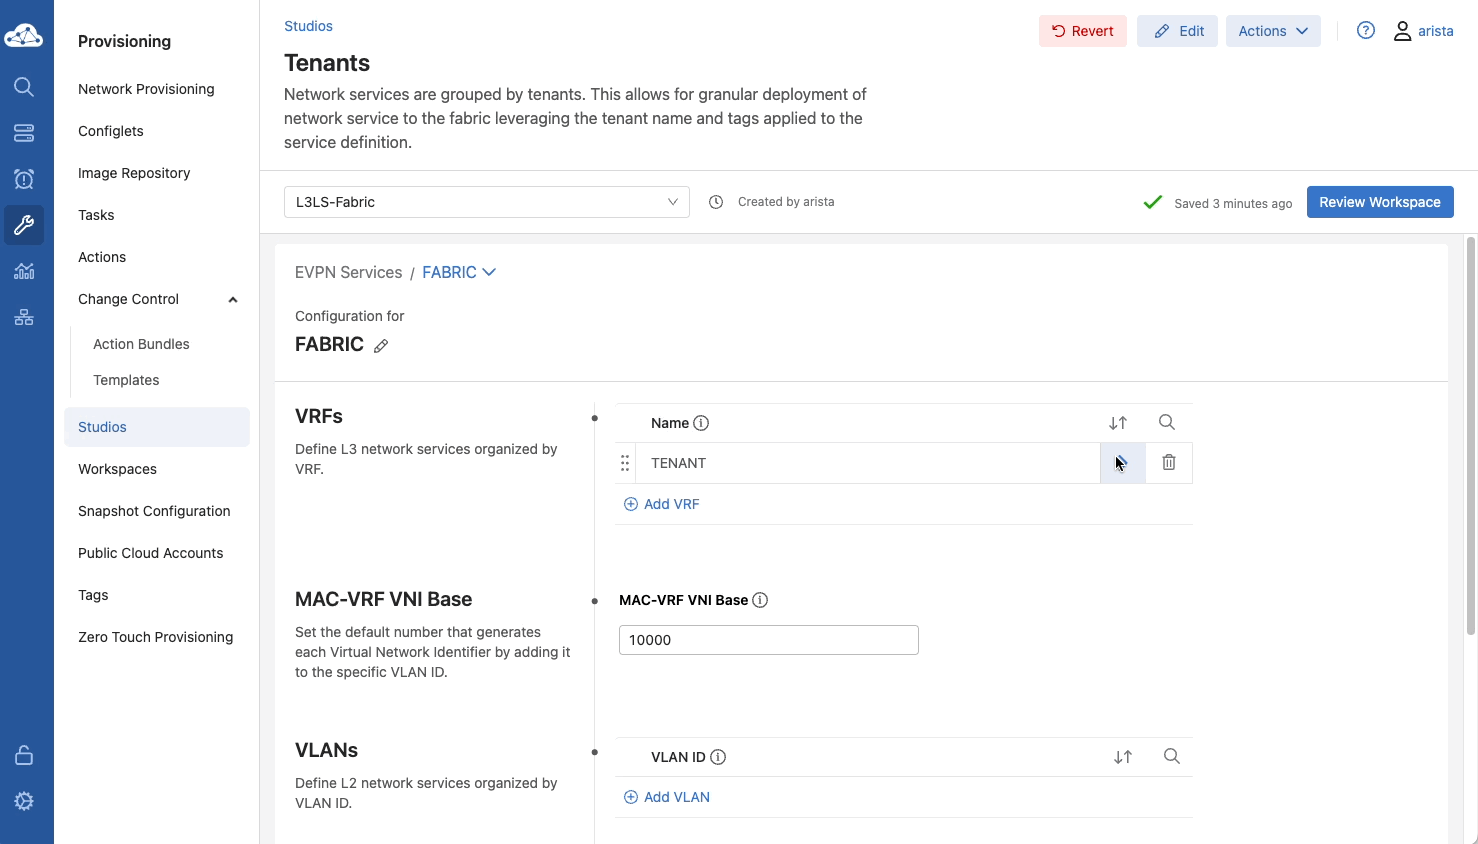This screenshot has height=844, width=1478.
Task: Select Zero Touch Provisioning menu item
Action: click(x=155, y=637)
